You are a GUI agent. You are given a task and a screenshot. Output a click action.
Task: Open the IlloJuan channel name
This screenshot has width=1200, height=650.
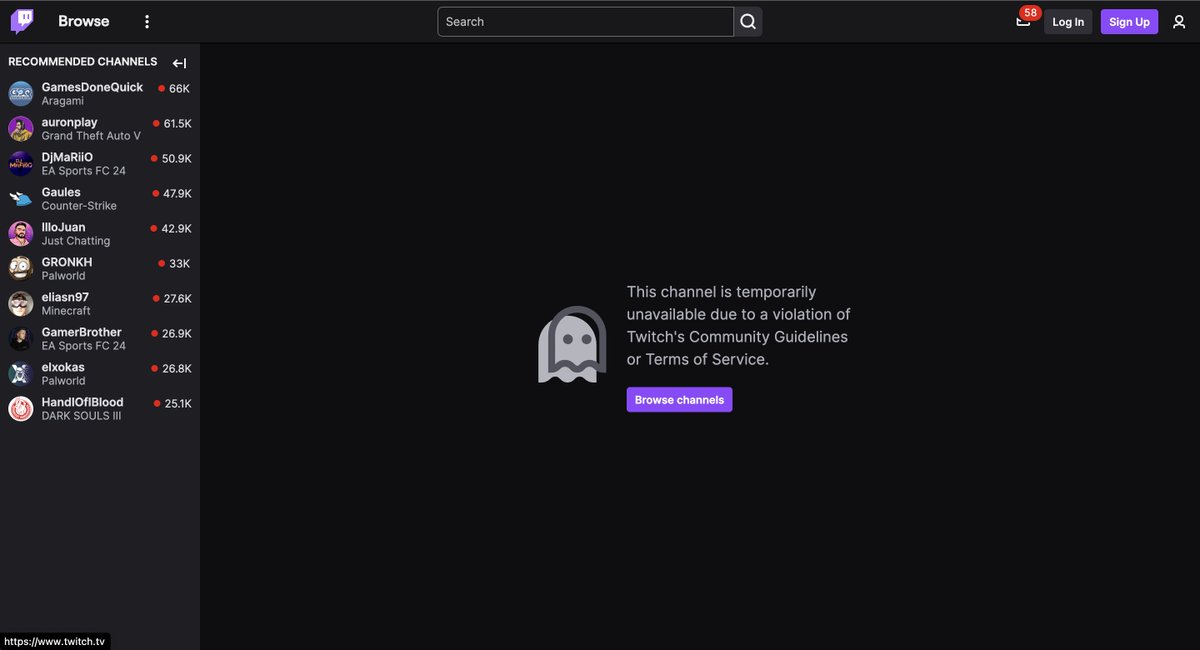coord(64,227)
